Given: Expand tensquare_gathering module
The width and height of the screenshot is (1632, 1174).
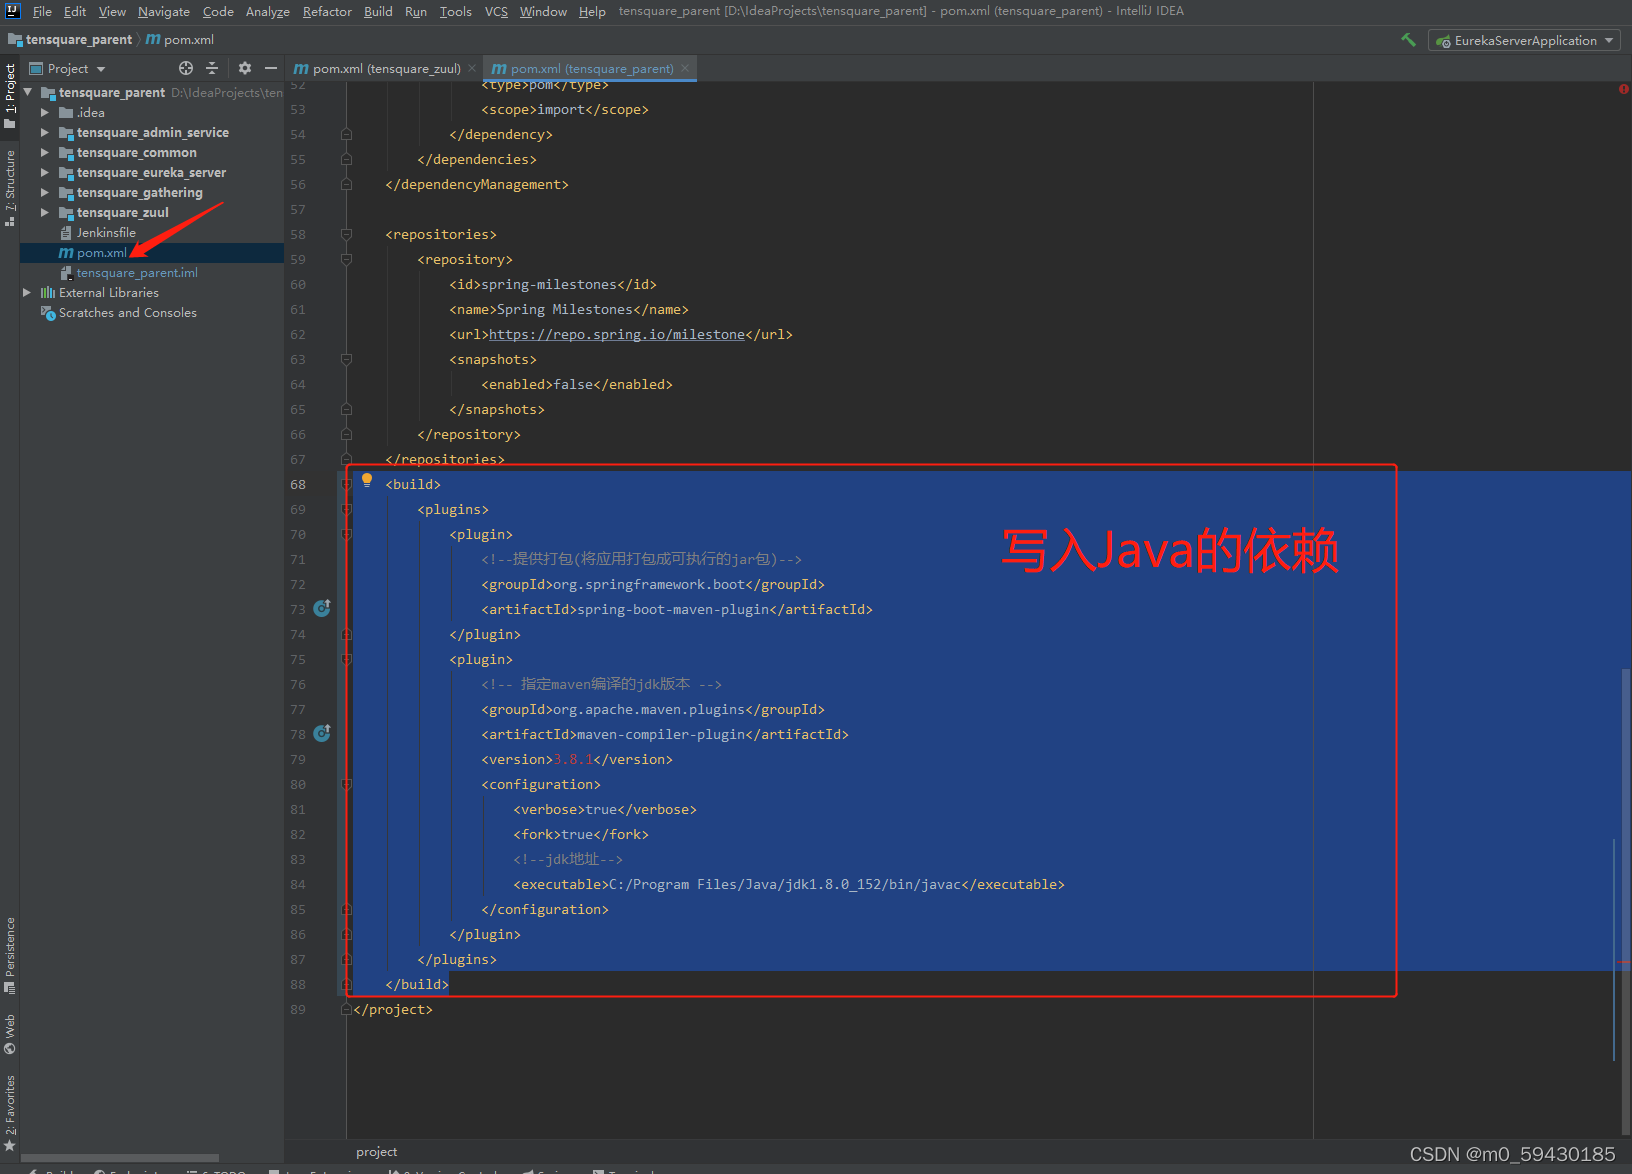Looking at the screenshot, I should tap(44, 192).
